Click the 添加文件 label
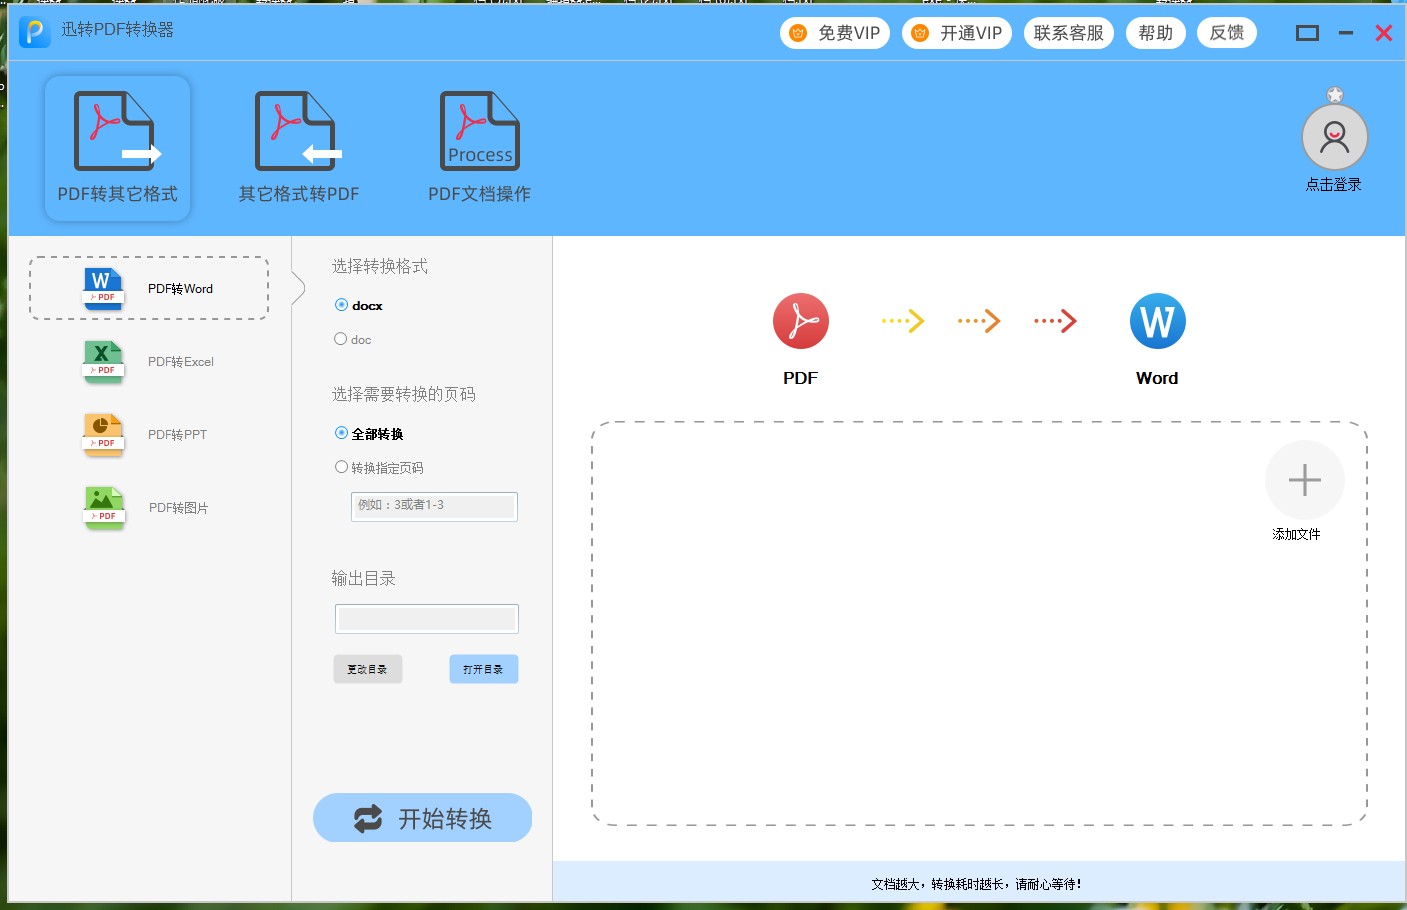The image size is (1407, 910). pyautogui.click(x=1296, y=534)
